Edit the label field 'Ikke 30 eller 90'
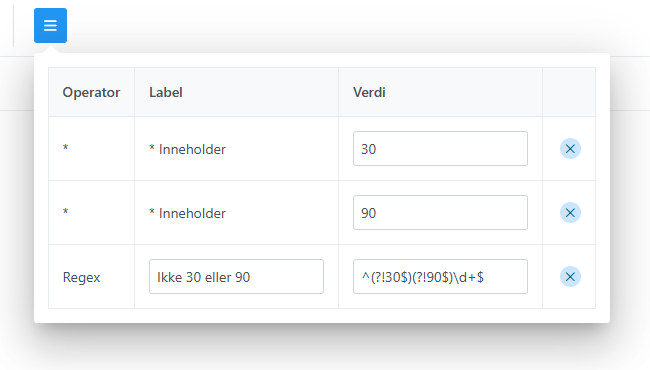 236,277
